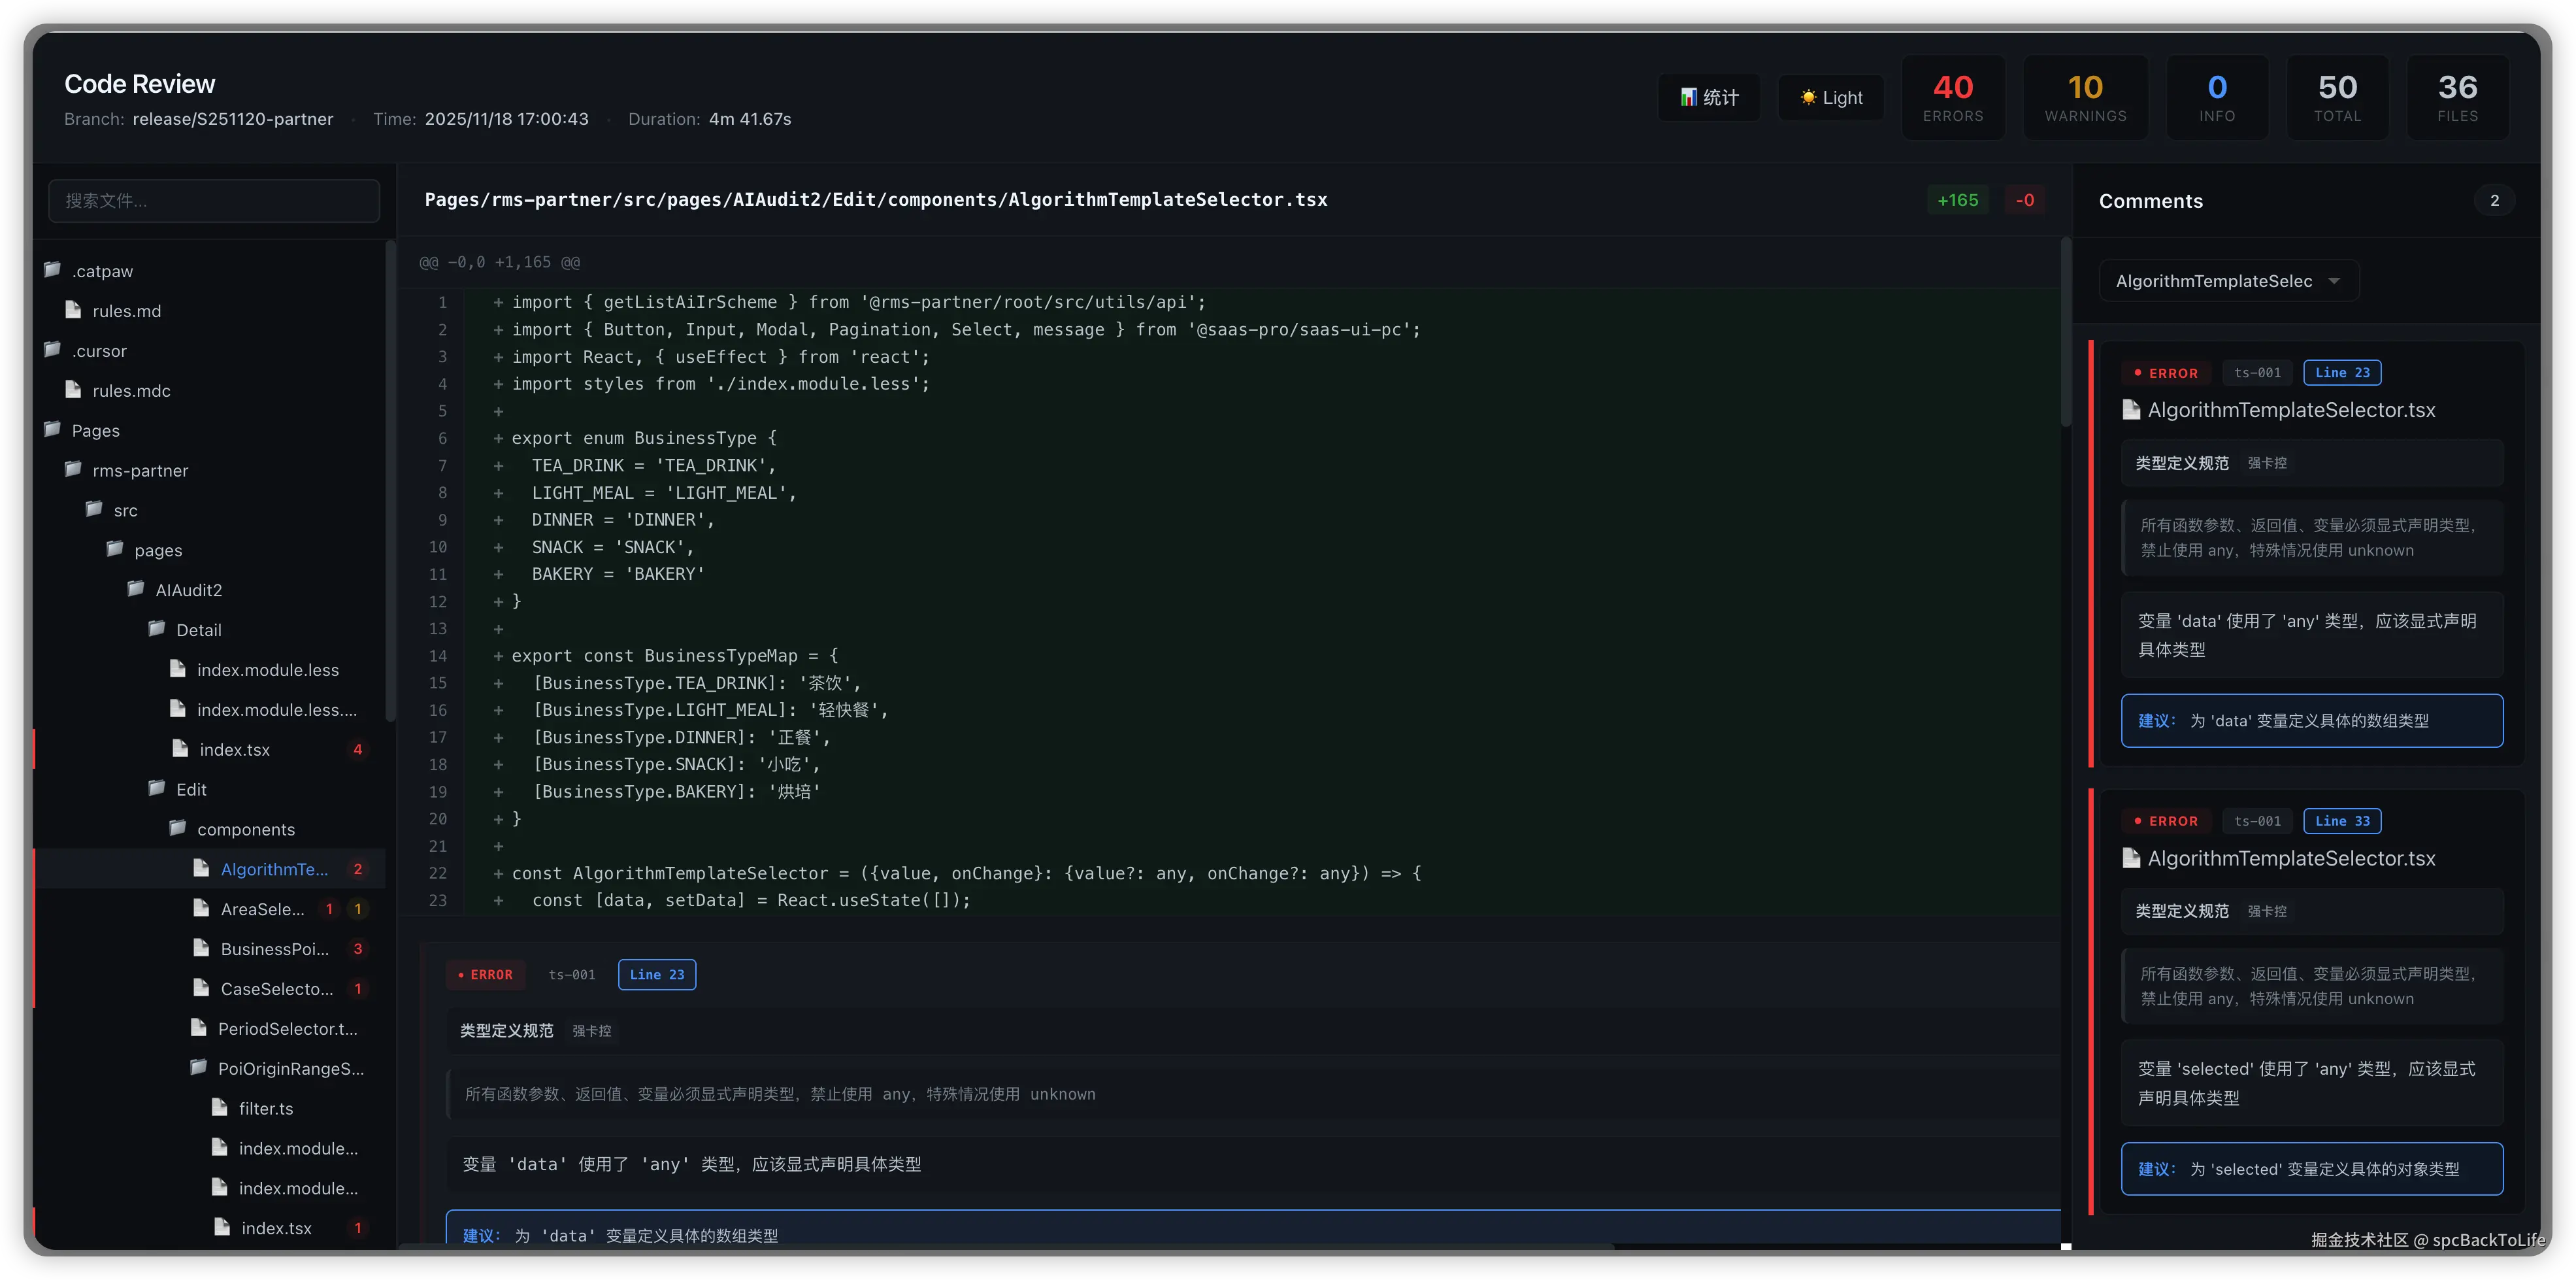Click the PeriodSelector file icon

199,1028
